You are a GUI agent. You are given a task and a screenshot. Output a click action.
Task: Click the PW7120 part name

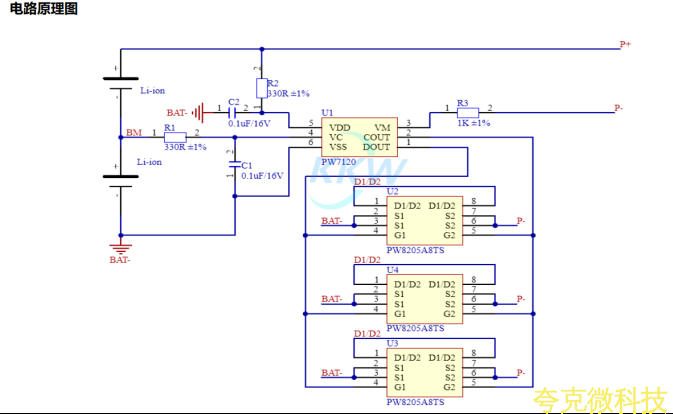click(x=339, y=162)
